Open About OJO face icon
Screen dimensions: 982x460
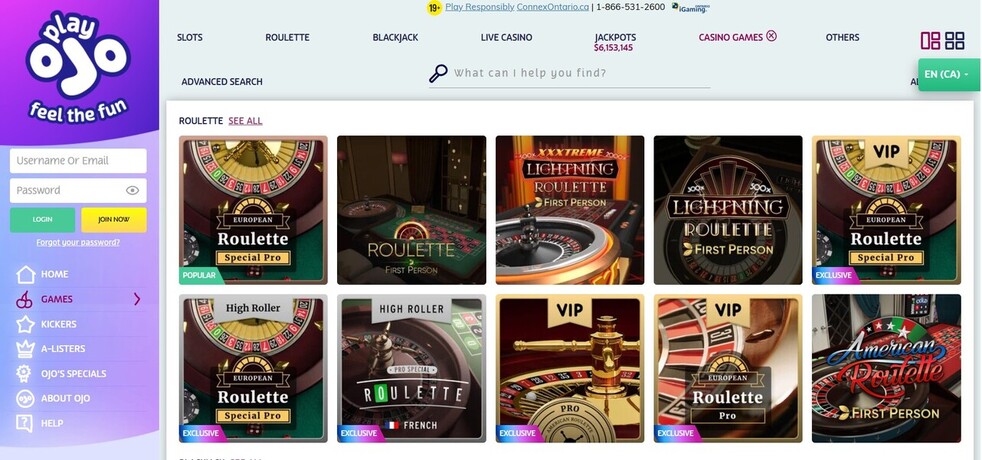(25, 398)
